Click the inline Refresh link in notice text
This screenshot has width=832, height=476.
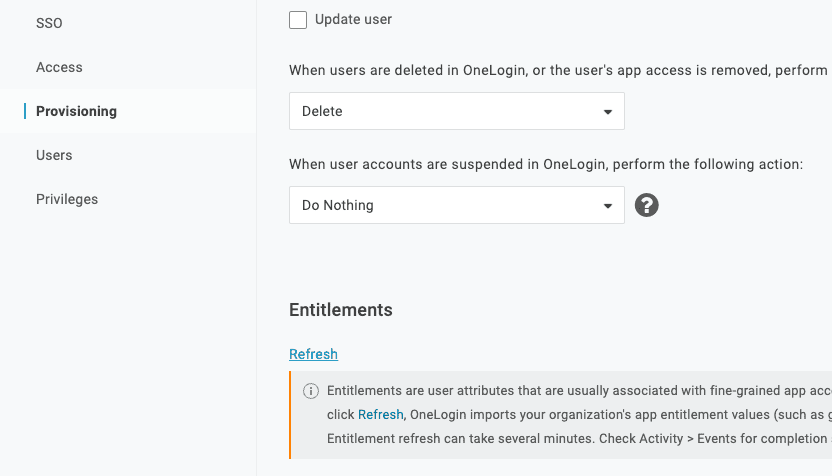(380, 415)
